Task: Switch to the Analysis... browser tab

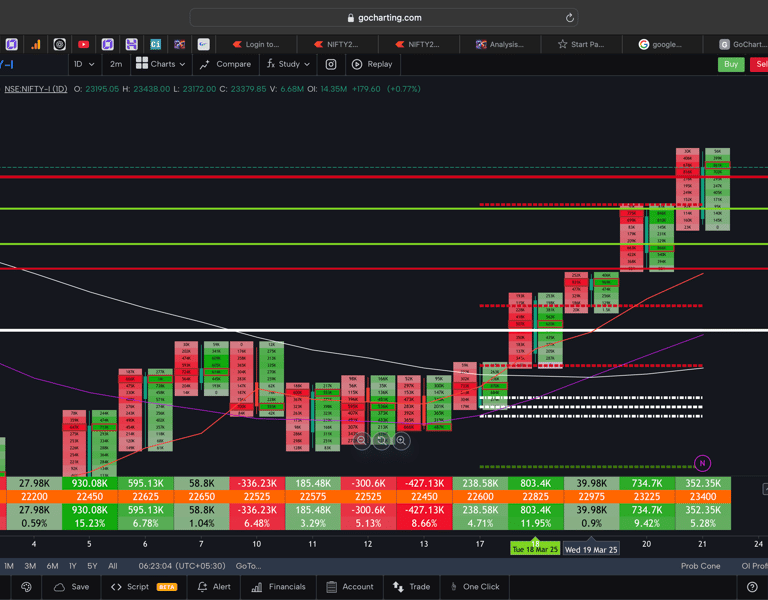Action: [500, 45]
